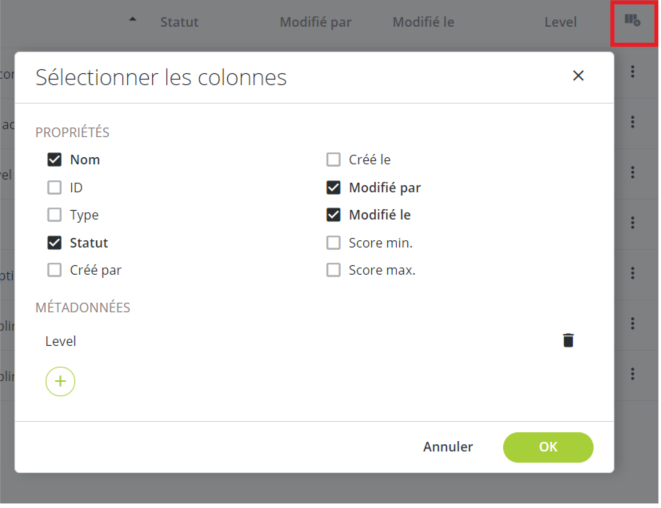661x508 pixels.
Task: Tick the Créé le checkbox
Action: (333, 160)
